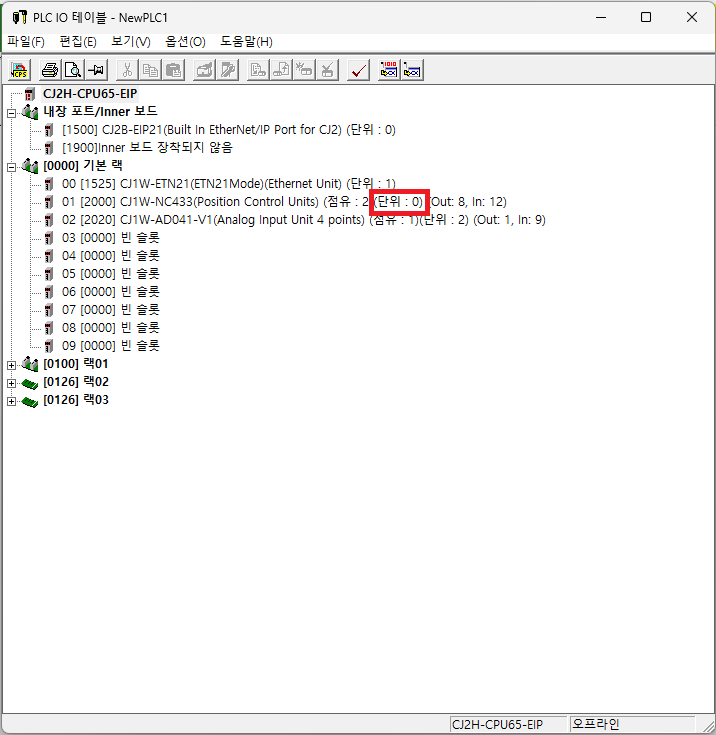Select the 내장 포트/Inner 보드 label

click(100, 112)
